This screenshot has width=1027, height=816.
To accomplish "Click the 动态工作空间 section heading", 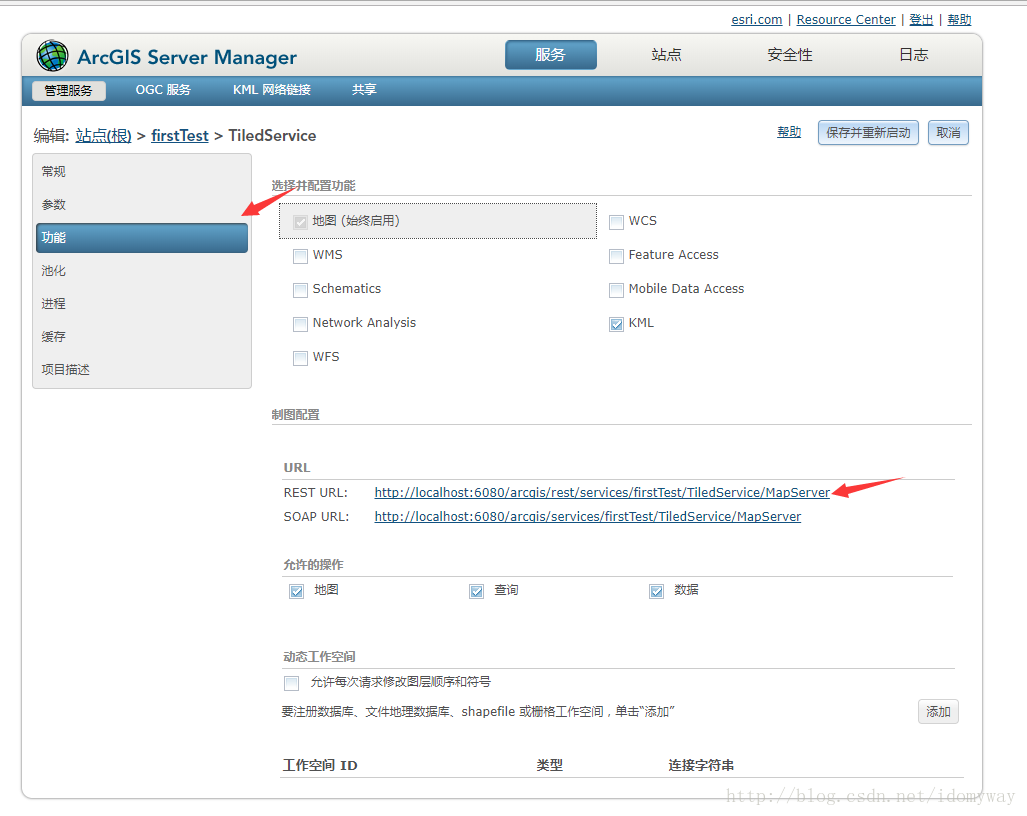I will pos(319,656).
